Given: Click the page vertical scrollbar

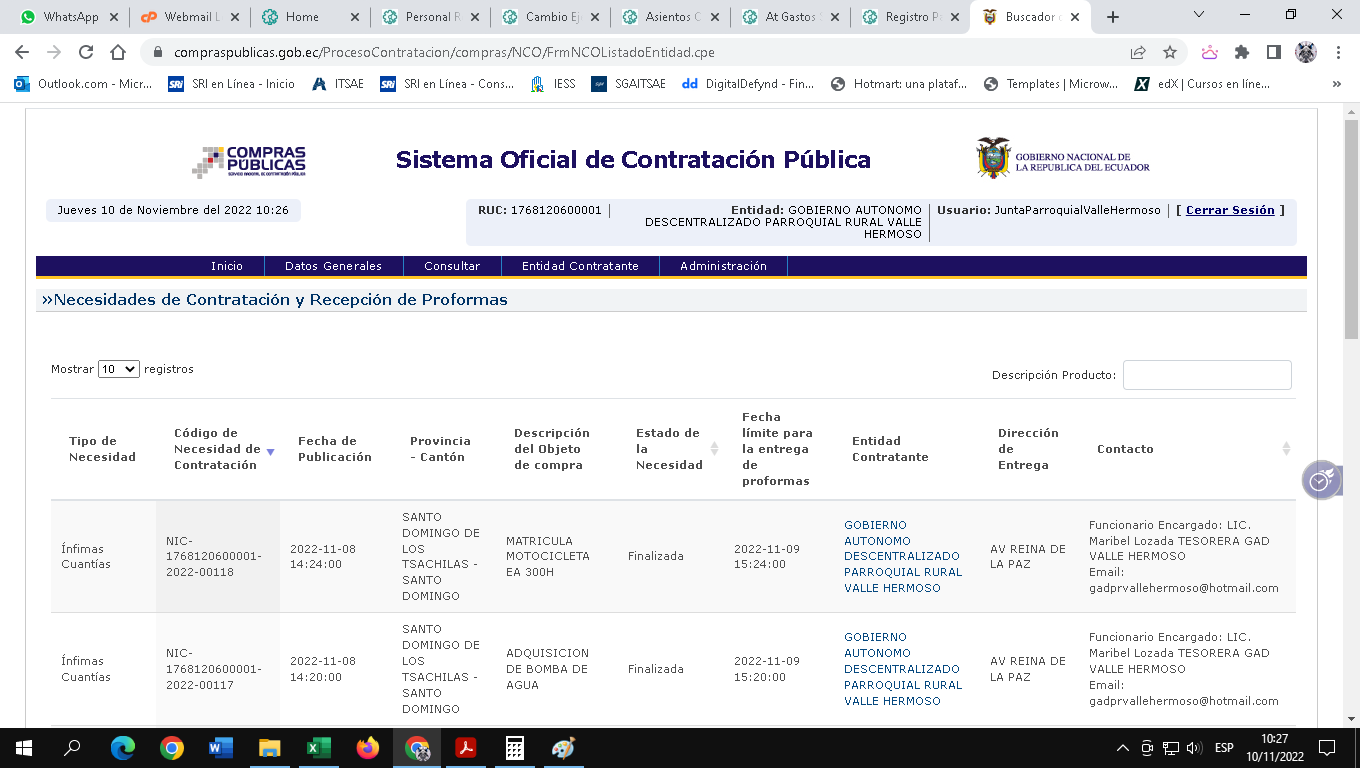Looking at the screenshot, I should 1351,400.
